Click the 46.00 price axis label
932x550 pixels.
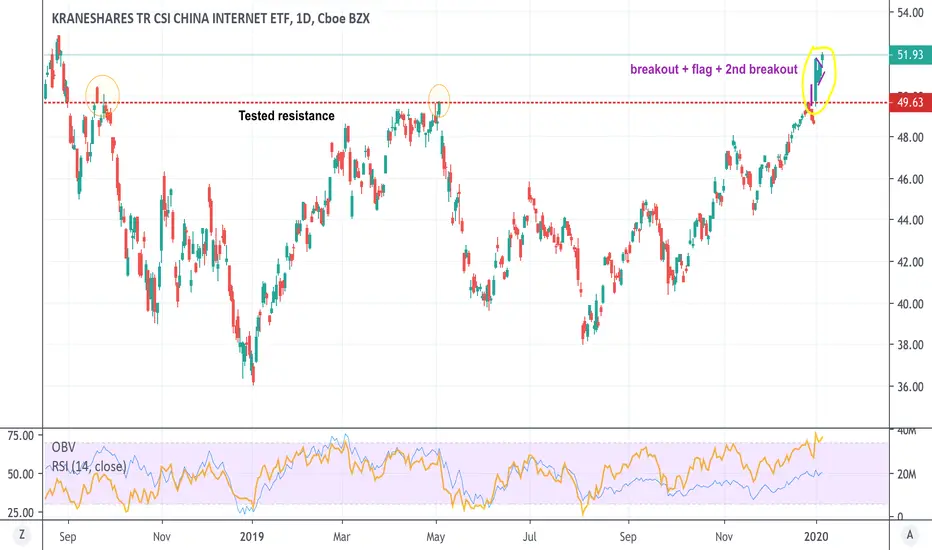click(910, 179)
